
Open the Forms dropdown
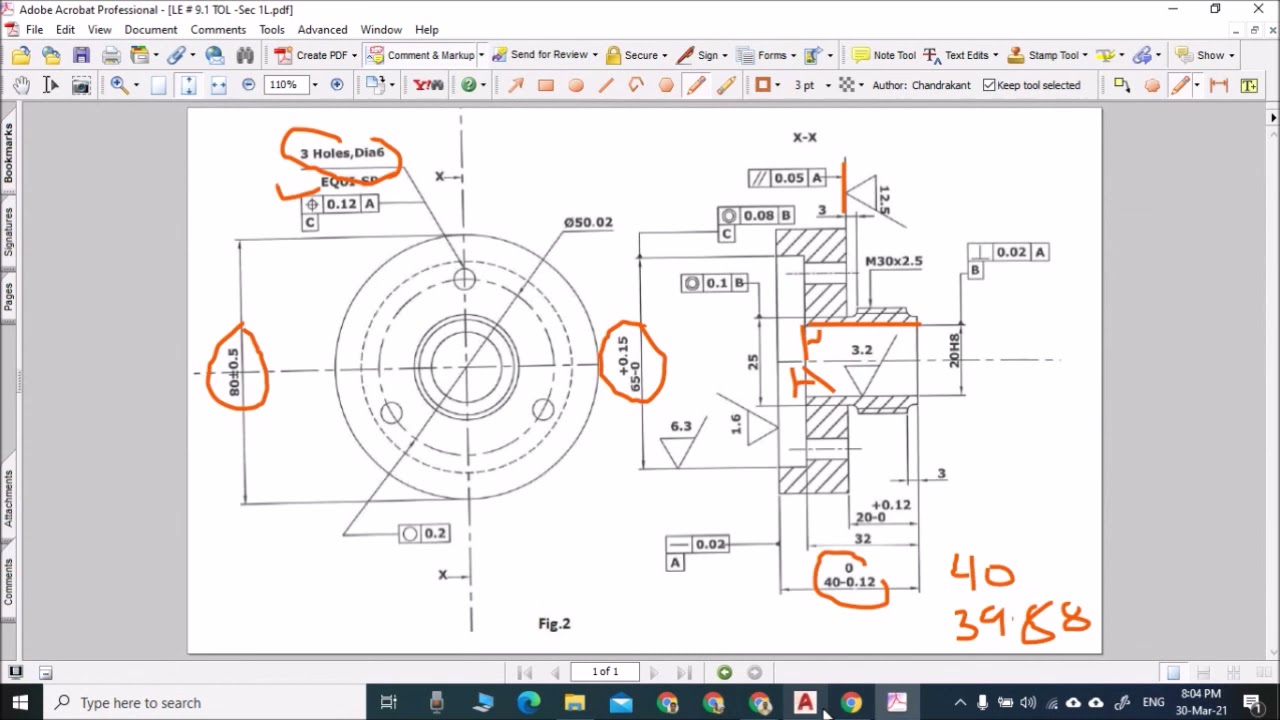(793, 55)
